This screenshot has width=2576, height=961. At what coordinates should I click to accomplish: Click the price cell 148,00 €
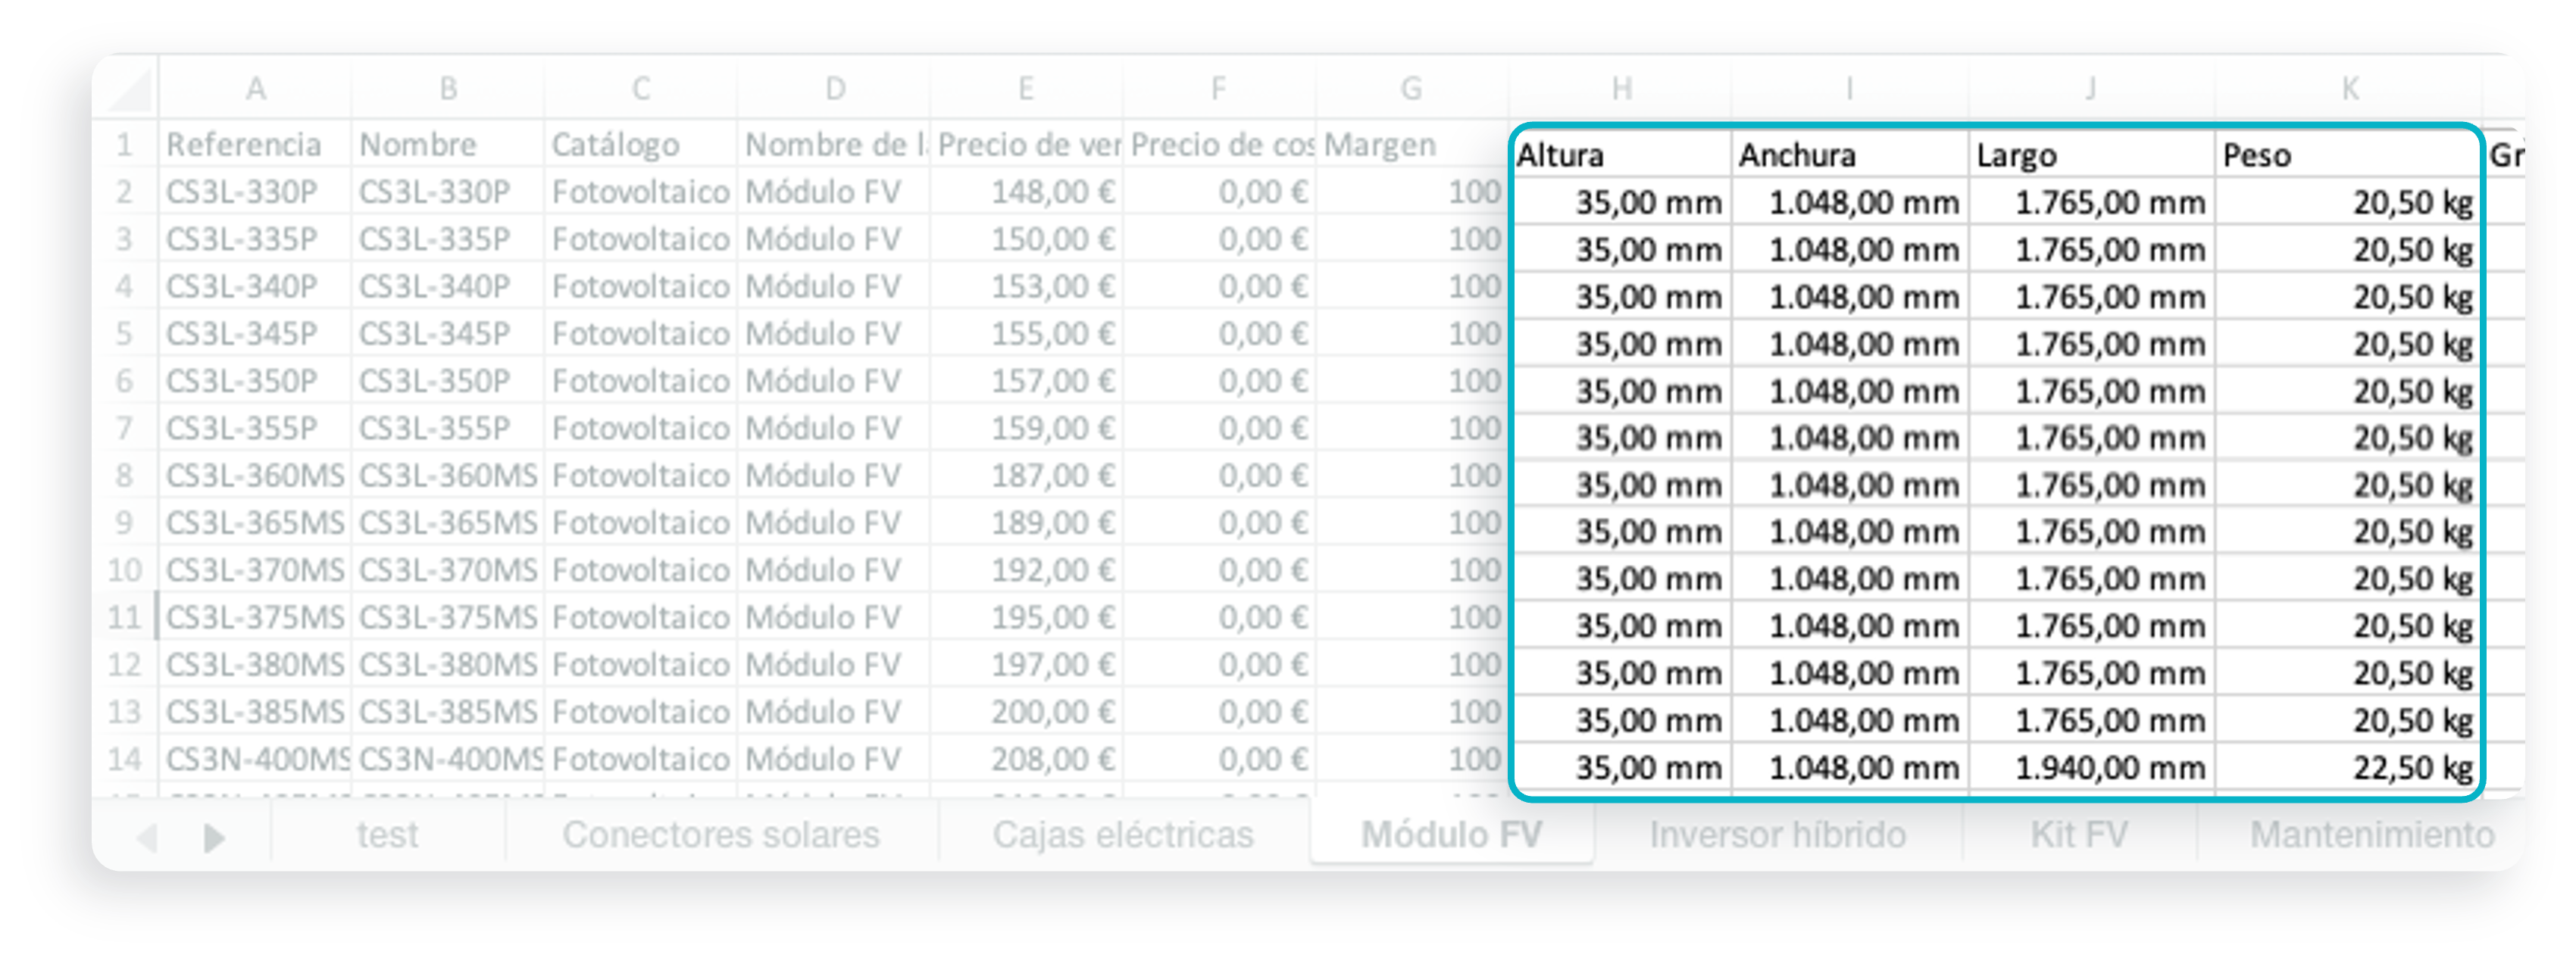click(x=1026, y=192)
